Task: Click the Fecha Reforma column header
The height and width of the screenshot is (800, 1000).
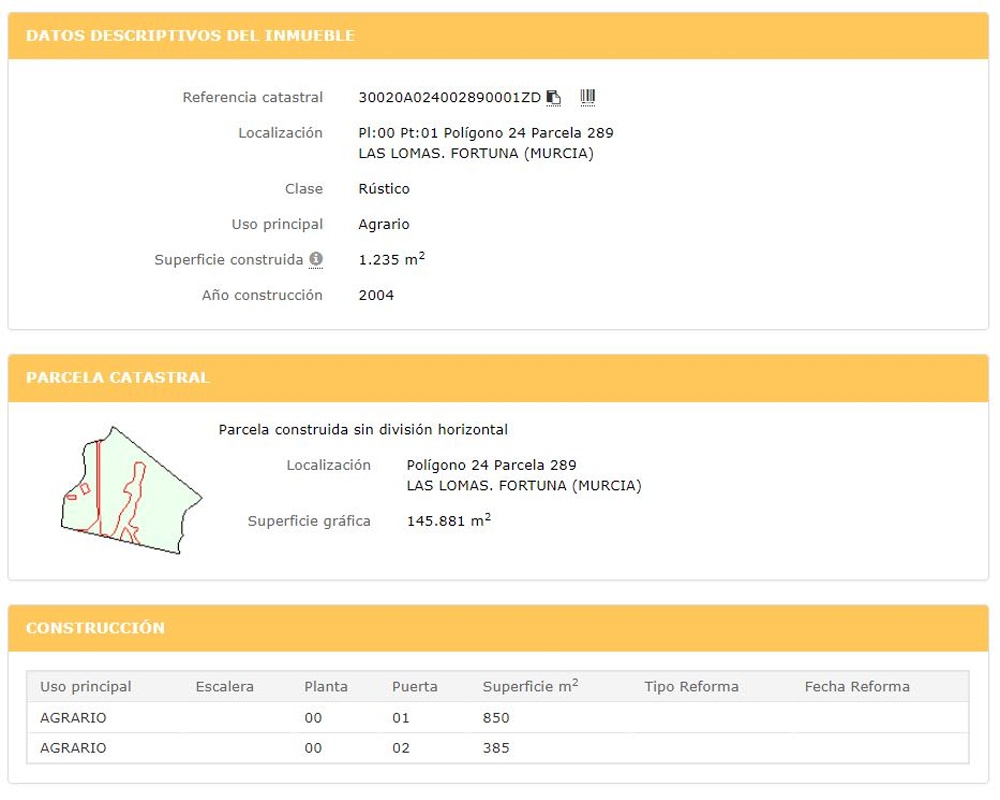Action: [x=857, y=687]
